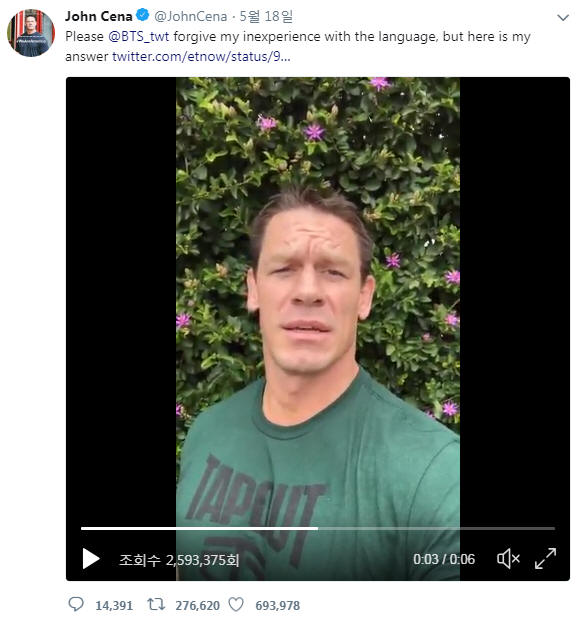Open John Cena's profile picture
Screen dimensions: 582x622
click(31, 33)
